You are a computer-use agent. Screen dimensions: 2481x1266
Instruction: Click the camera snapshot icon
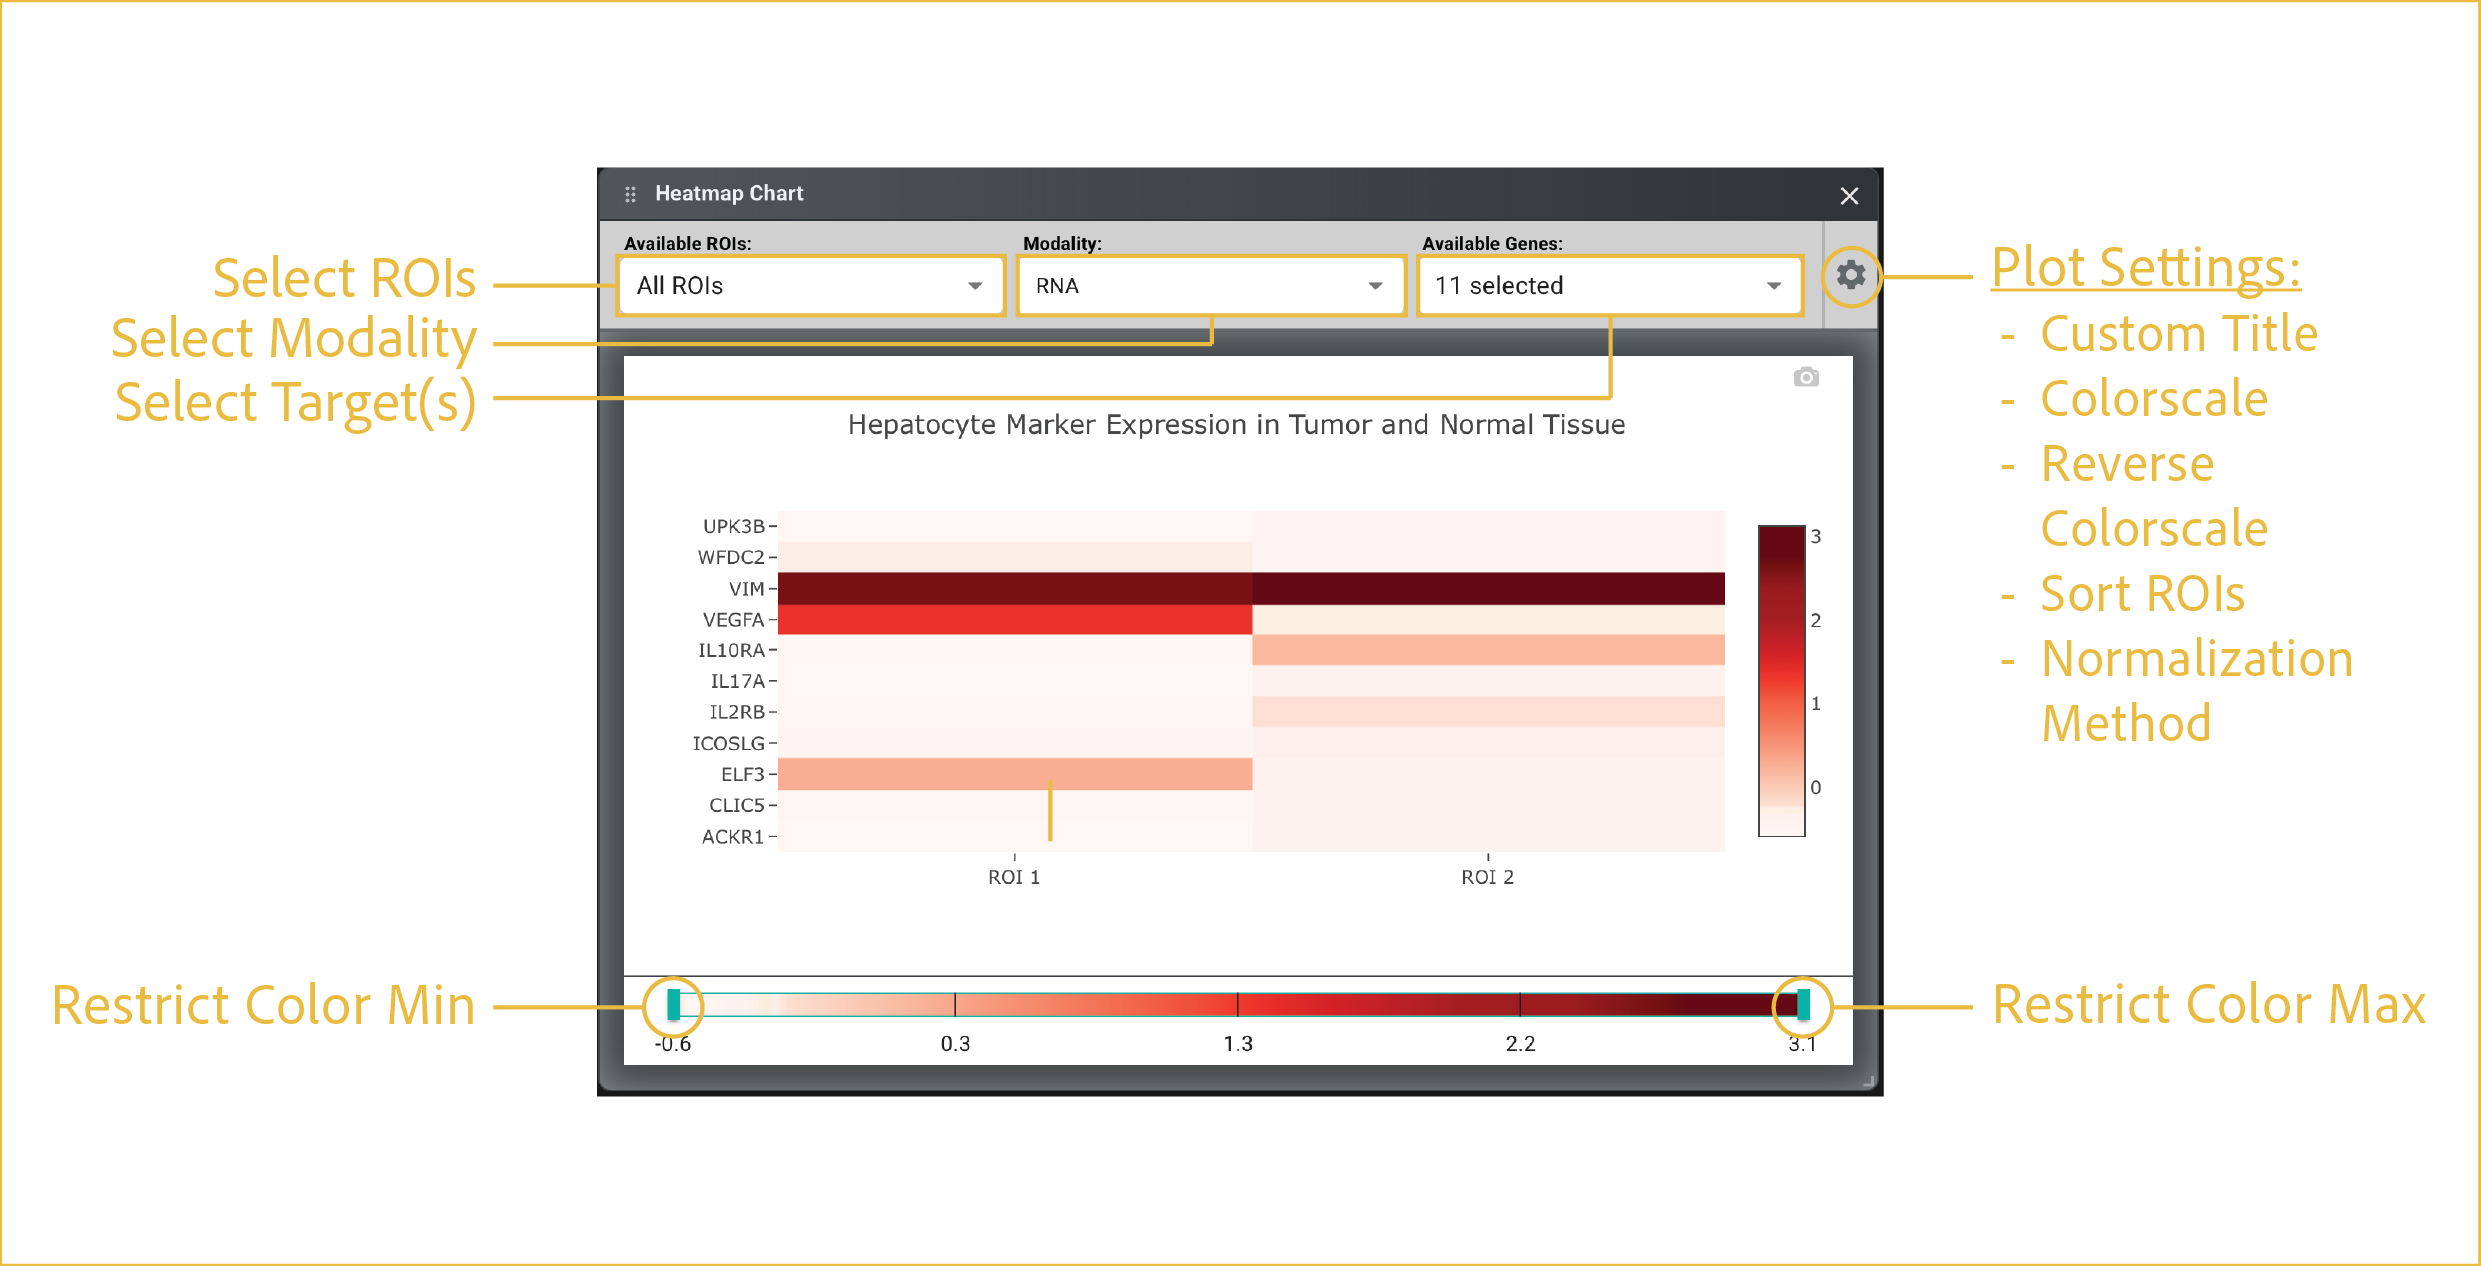(1806, 377)
